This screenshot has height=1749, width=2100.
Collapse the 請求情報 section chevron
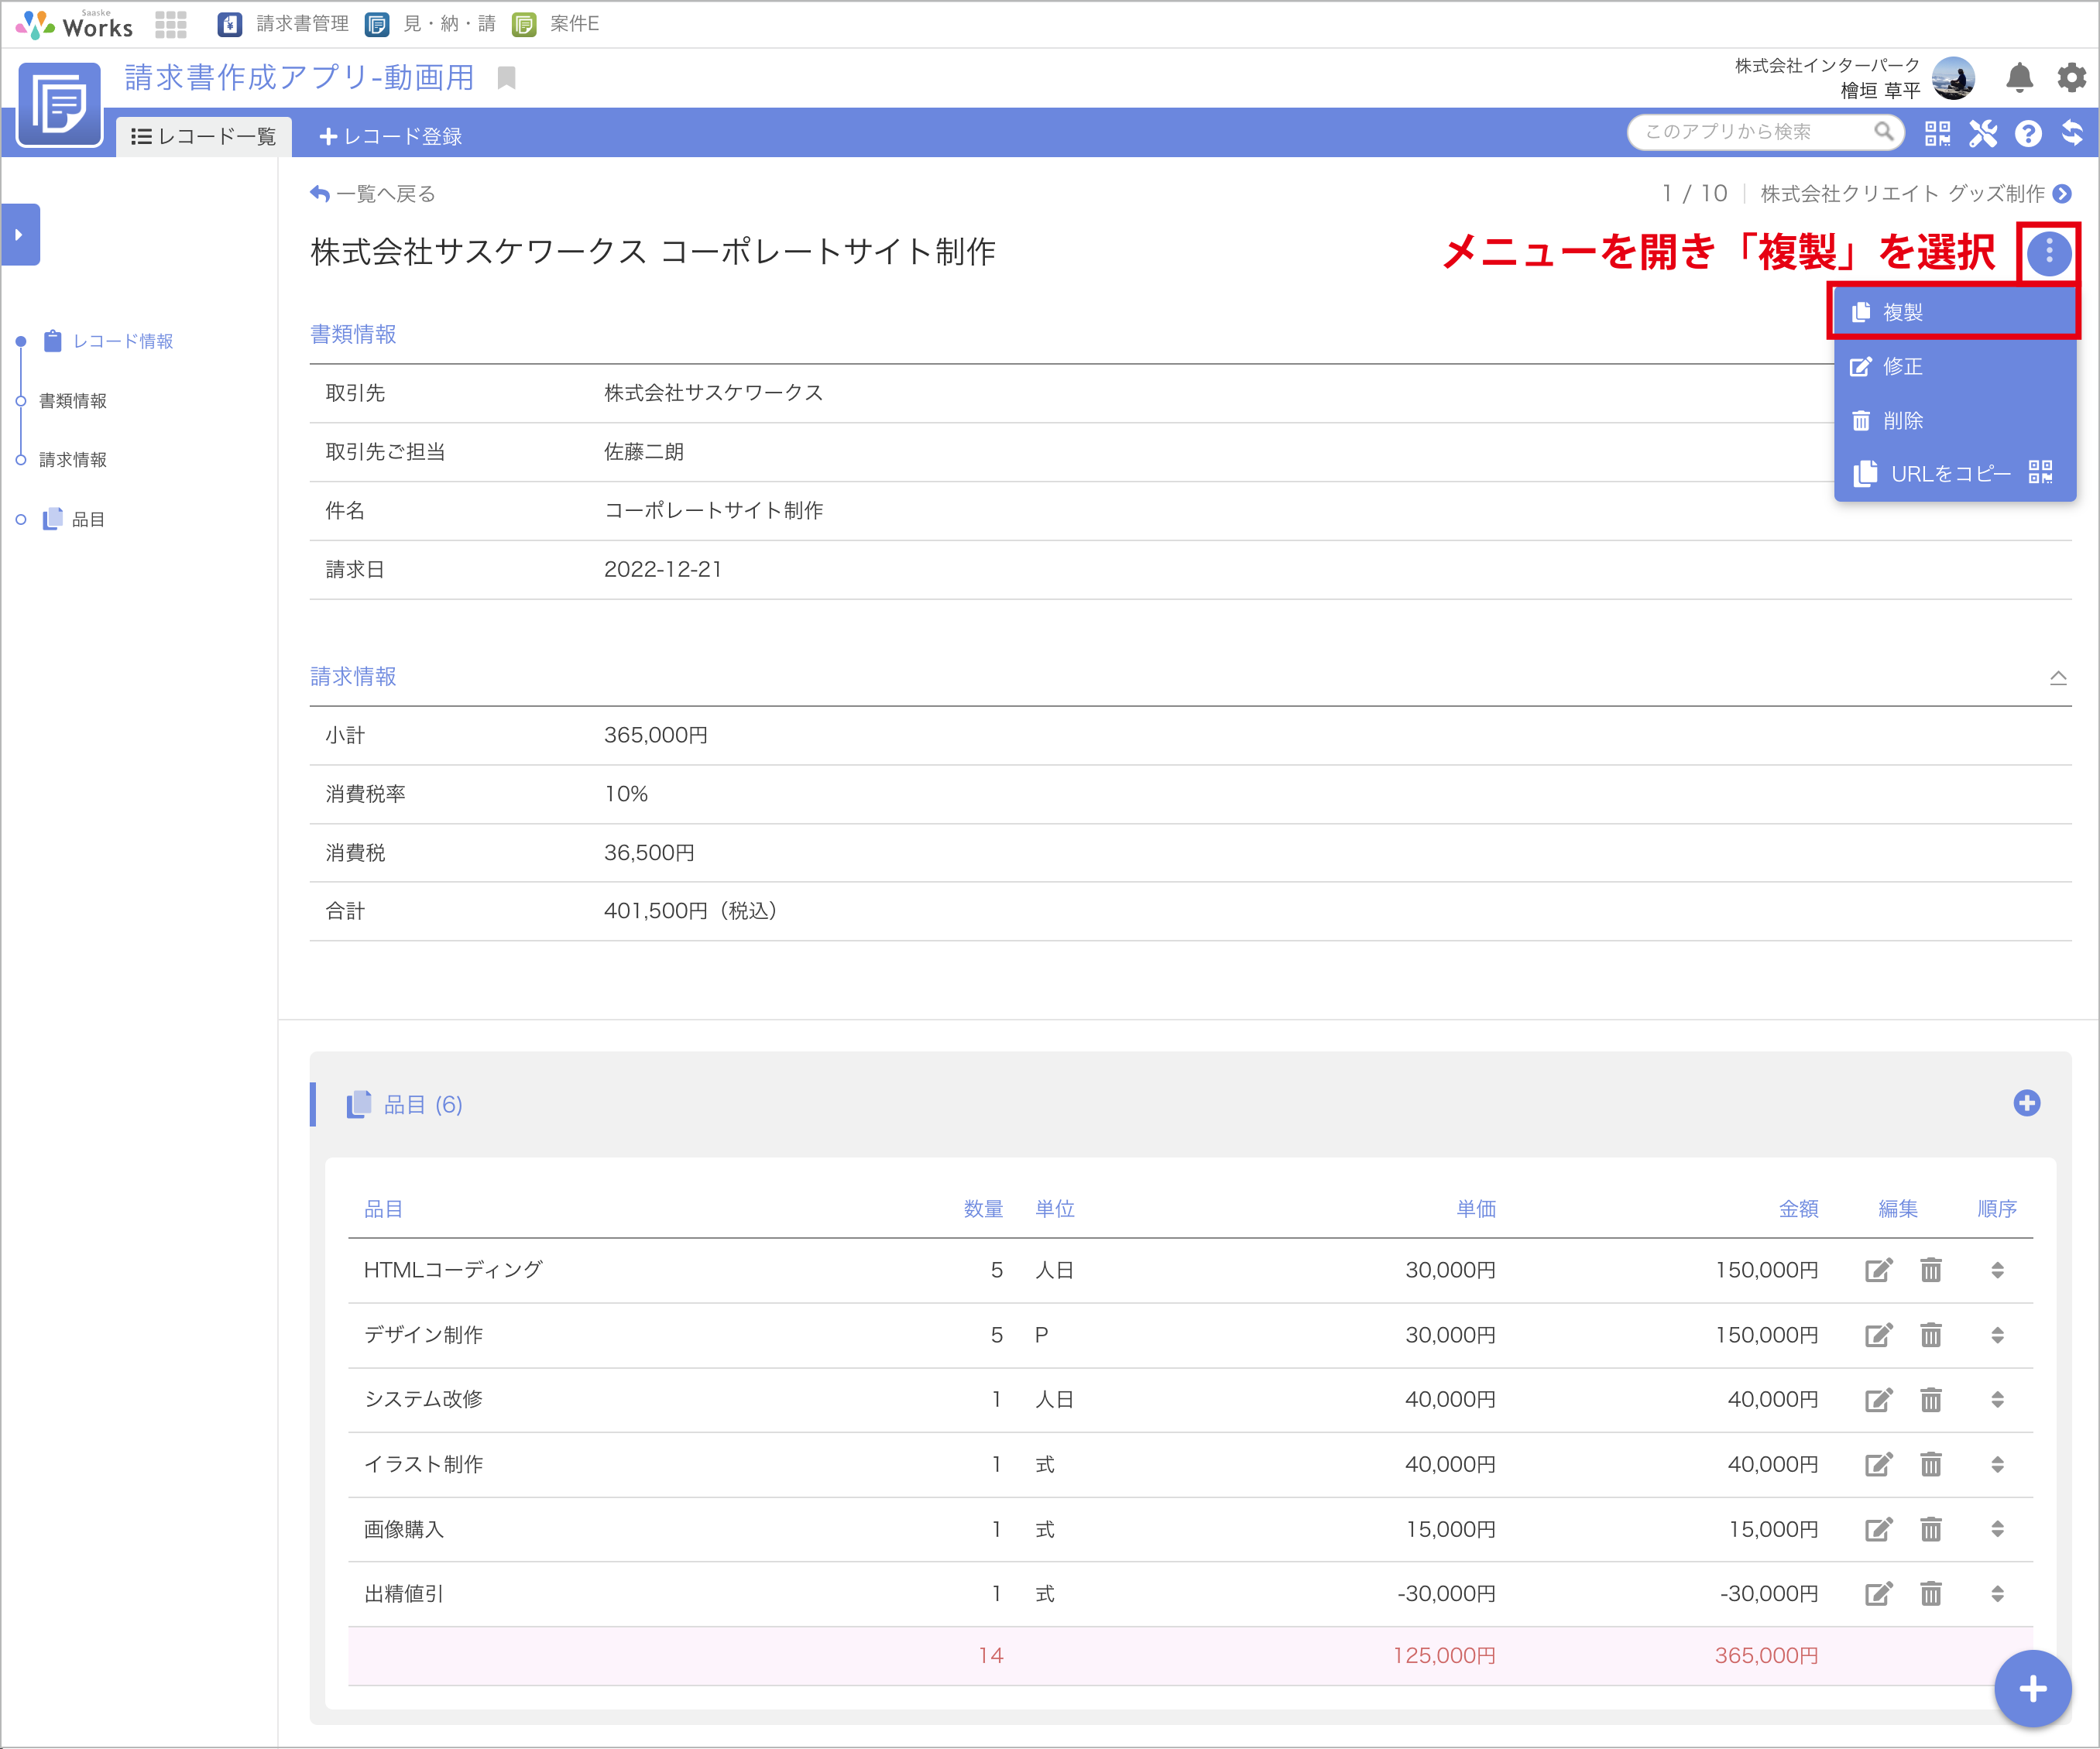tap(2058, 678)
